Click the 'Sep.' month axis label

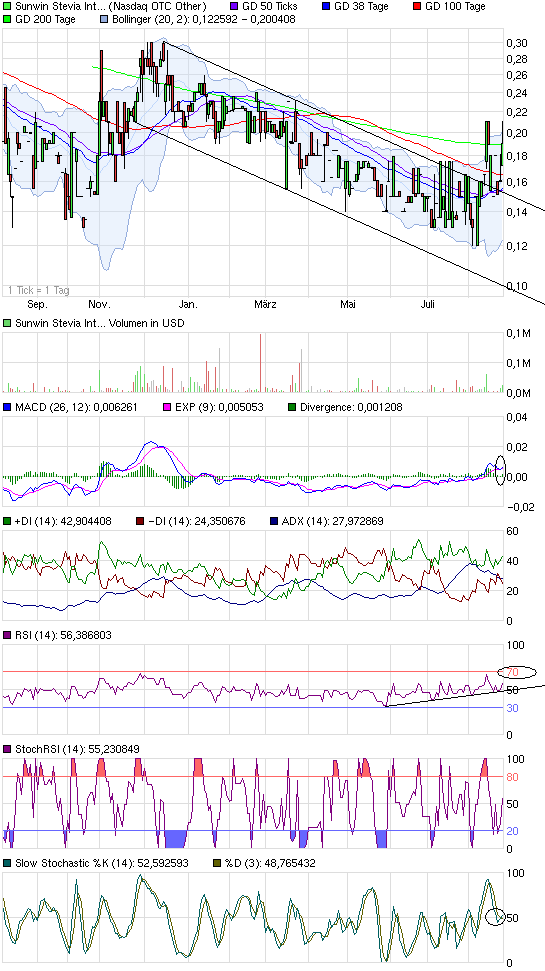[38, 305]
